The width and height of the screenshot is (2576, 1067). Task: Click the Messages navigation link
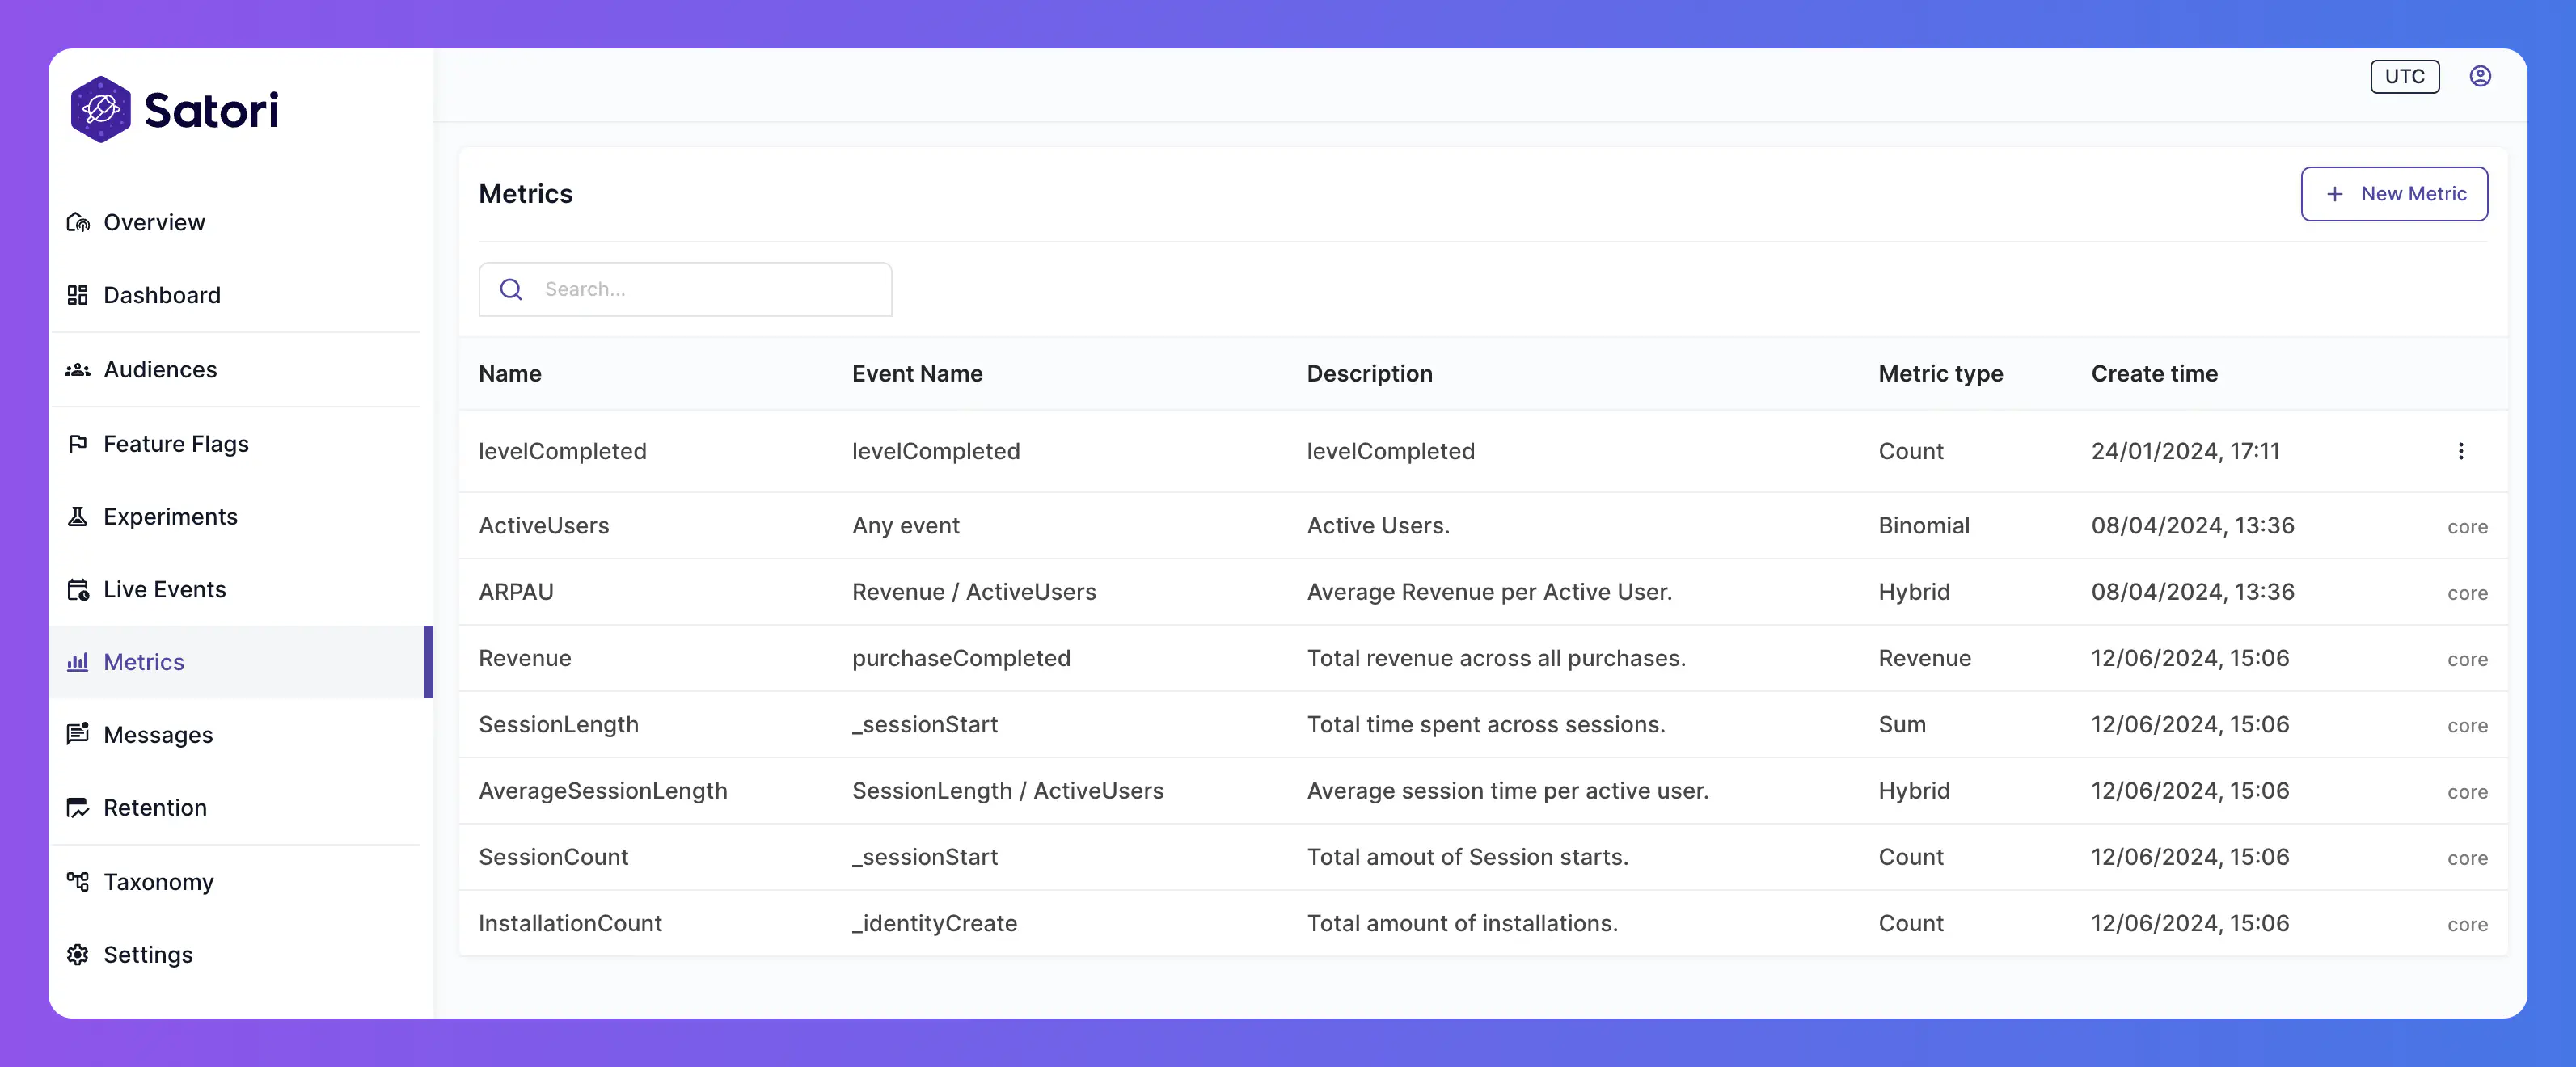158,734
